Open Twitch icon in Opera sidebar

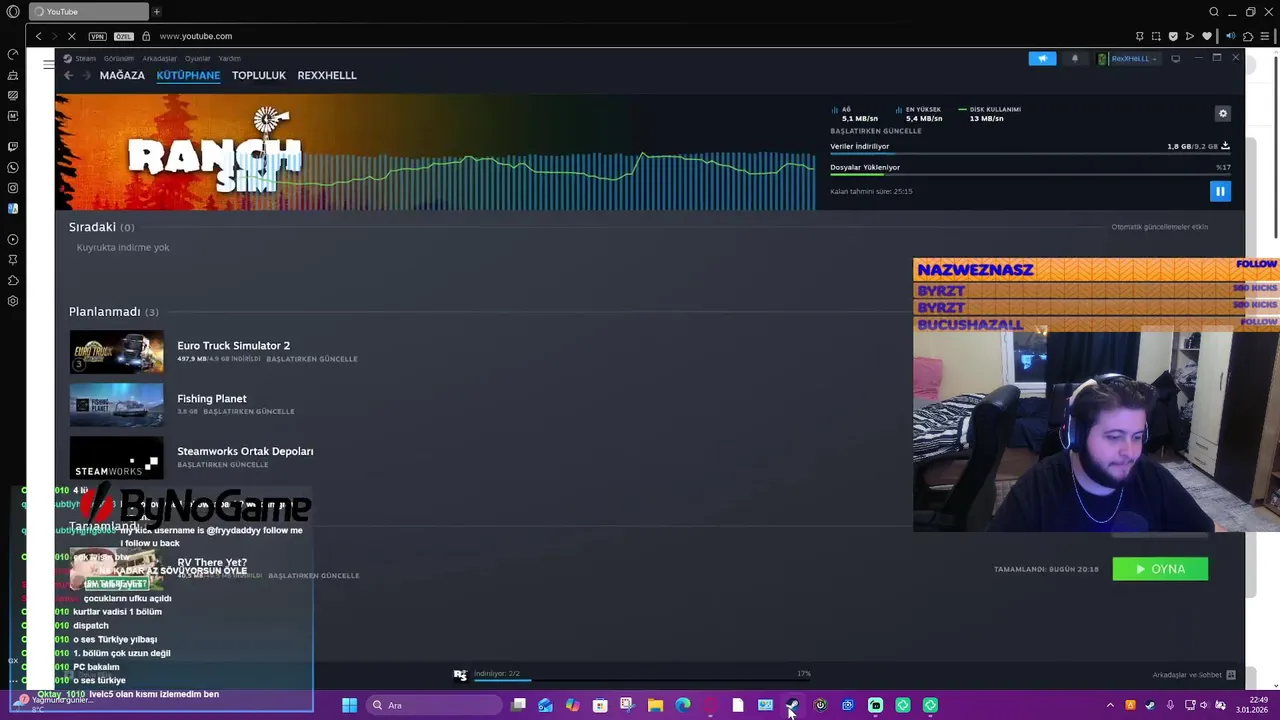(x=13, y=146)
